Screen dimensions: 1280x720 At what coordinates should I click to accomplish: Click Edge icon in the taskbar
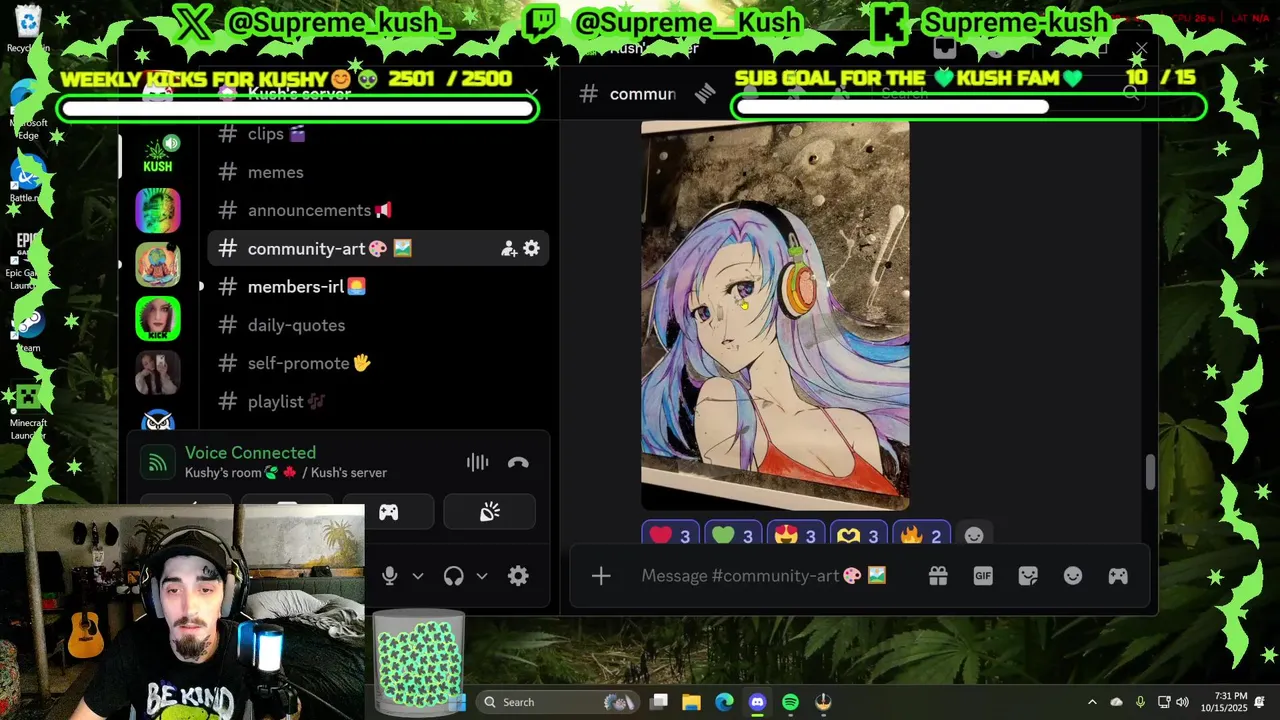coord(724,702)
